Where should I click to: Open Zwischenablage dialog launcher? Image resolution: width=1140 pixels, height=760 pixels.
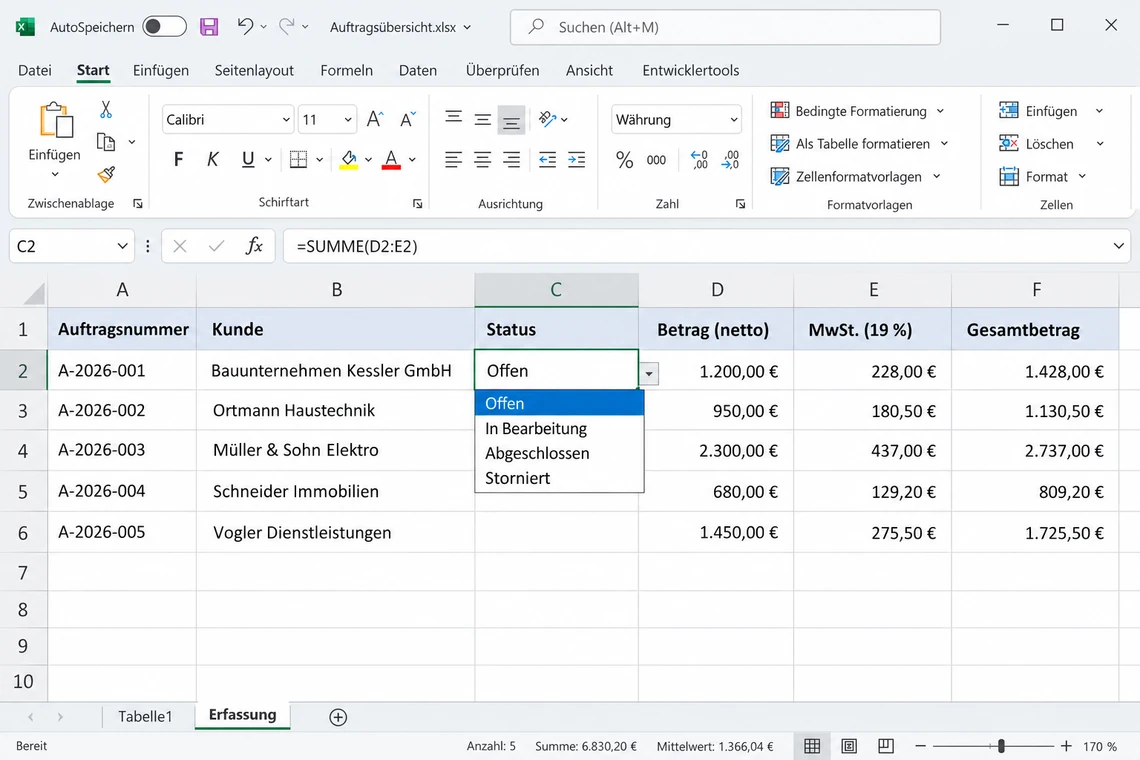tap(137, 204)
